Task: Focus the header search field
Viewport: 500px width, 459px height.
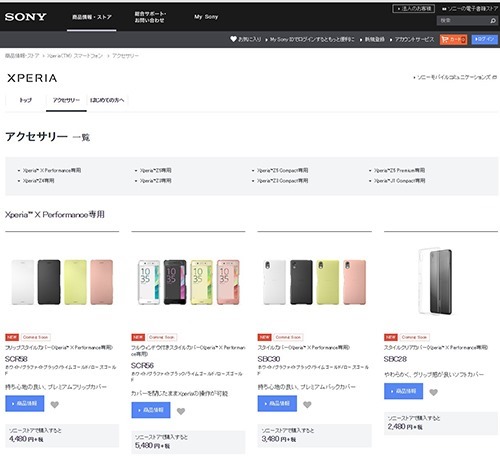Action: coord(462,21)
